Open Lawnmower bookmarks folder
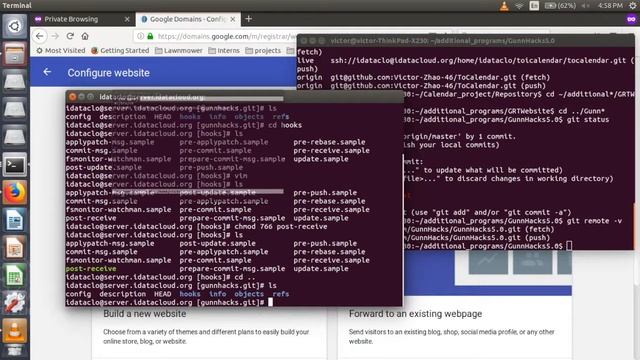 (x=179, y=51)
